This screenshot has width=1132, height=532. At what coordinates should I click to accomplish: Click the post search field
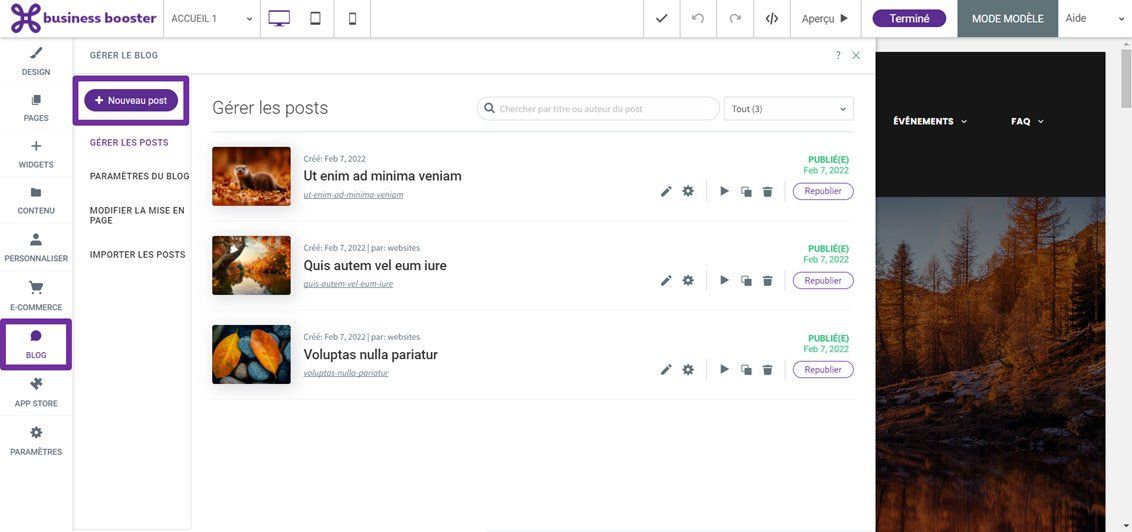[598, 109]
